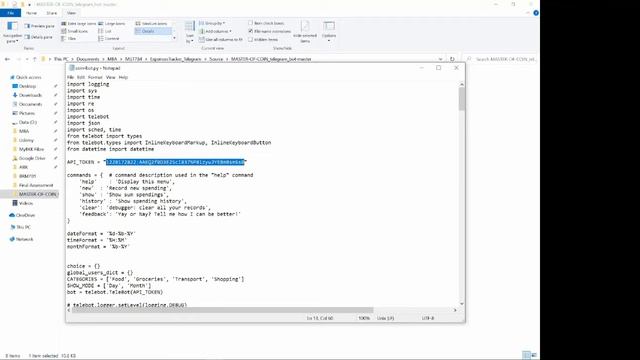This screenshot has width=640, height=360.
Task: Select the Details layout option
Action: pyautogui.click(x=153, y=31)
